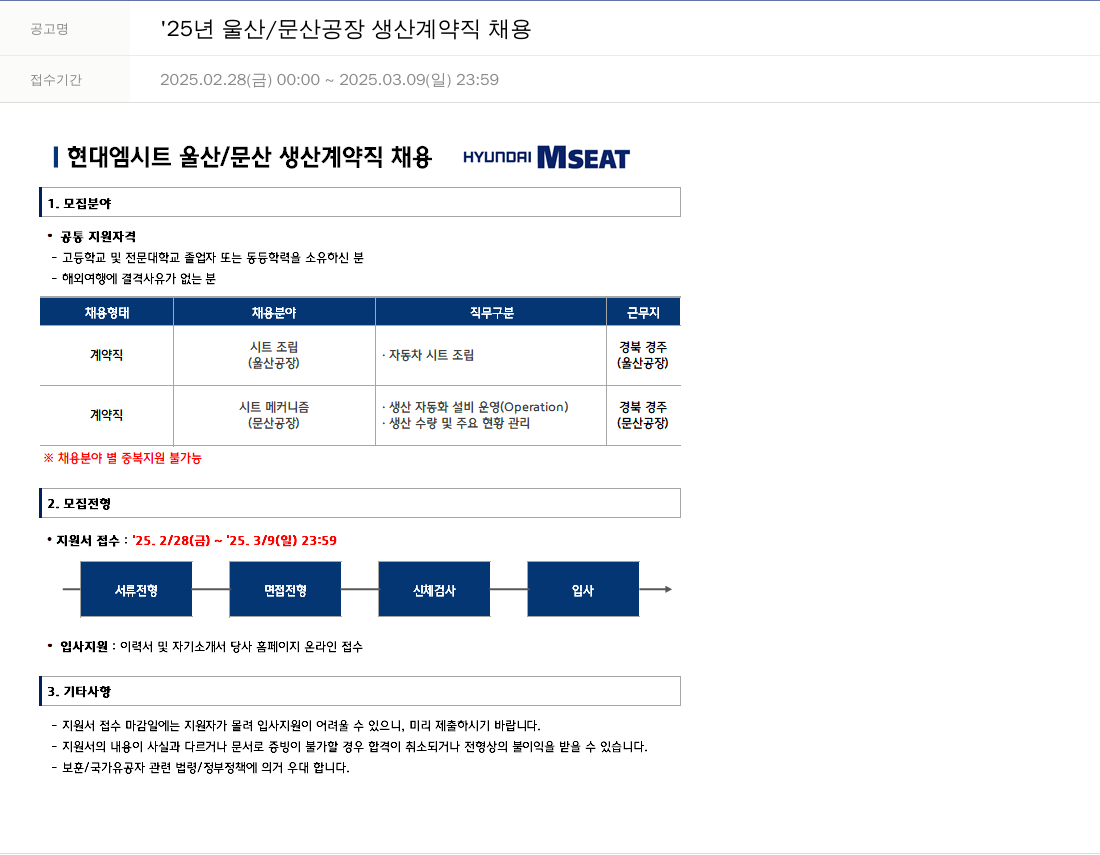The width and height of the screenshot is (1100, 855).
Task: Click the 자동차 시트 조립 cell
Action: pos(491,355)
